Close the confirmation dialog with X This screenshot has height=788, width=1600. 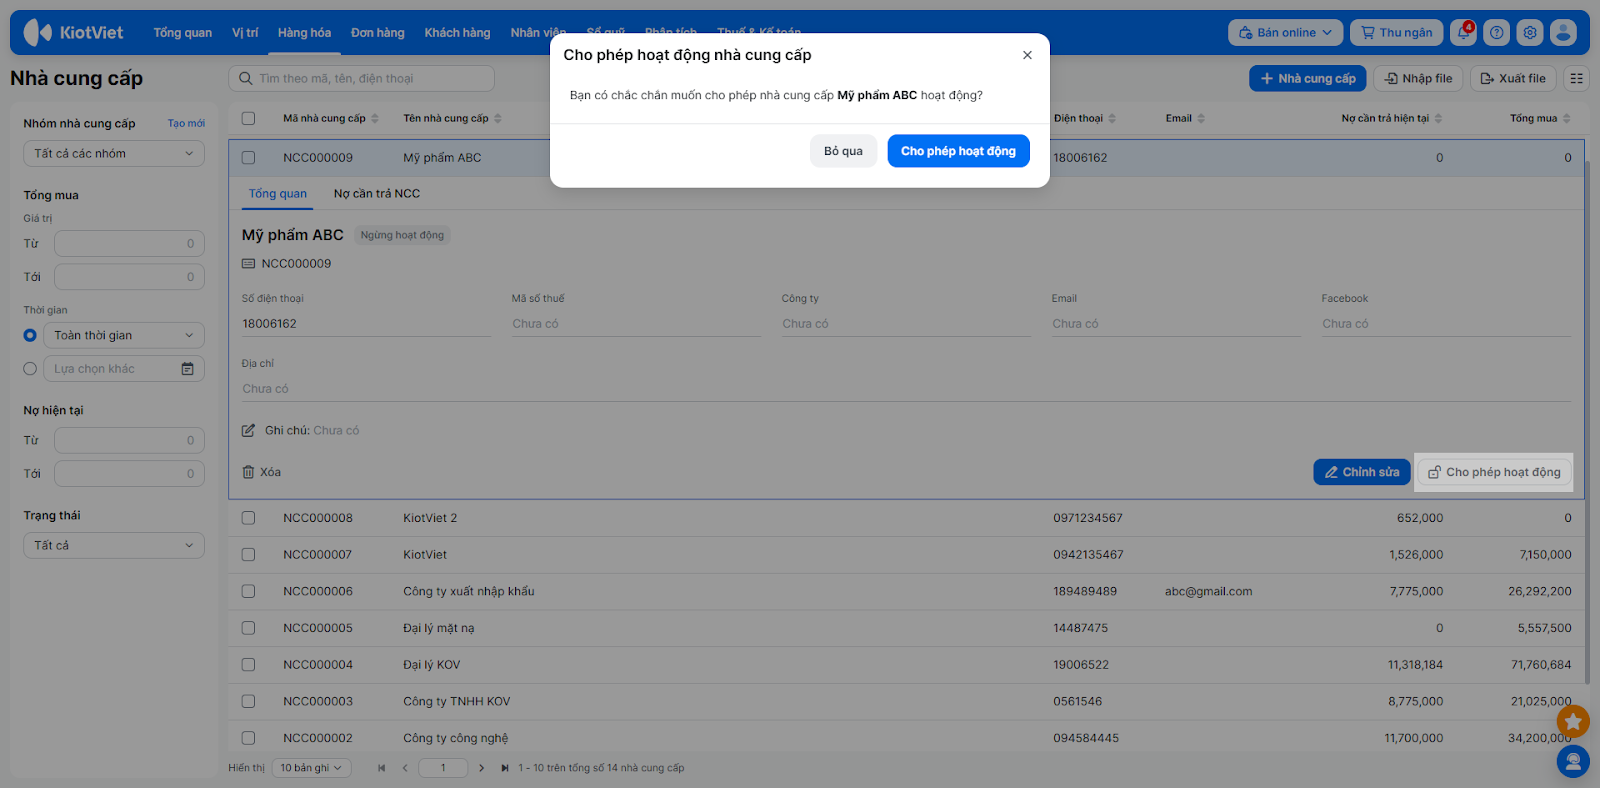tap(1027, 55)
